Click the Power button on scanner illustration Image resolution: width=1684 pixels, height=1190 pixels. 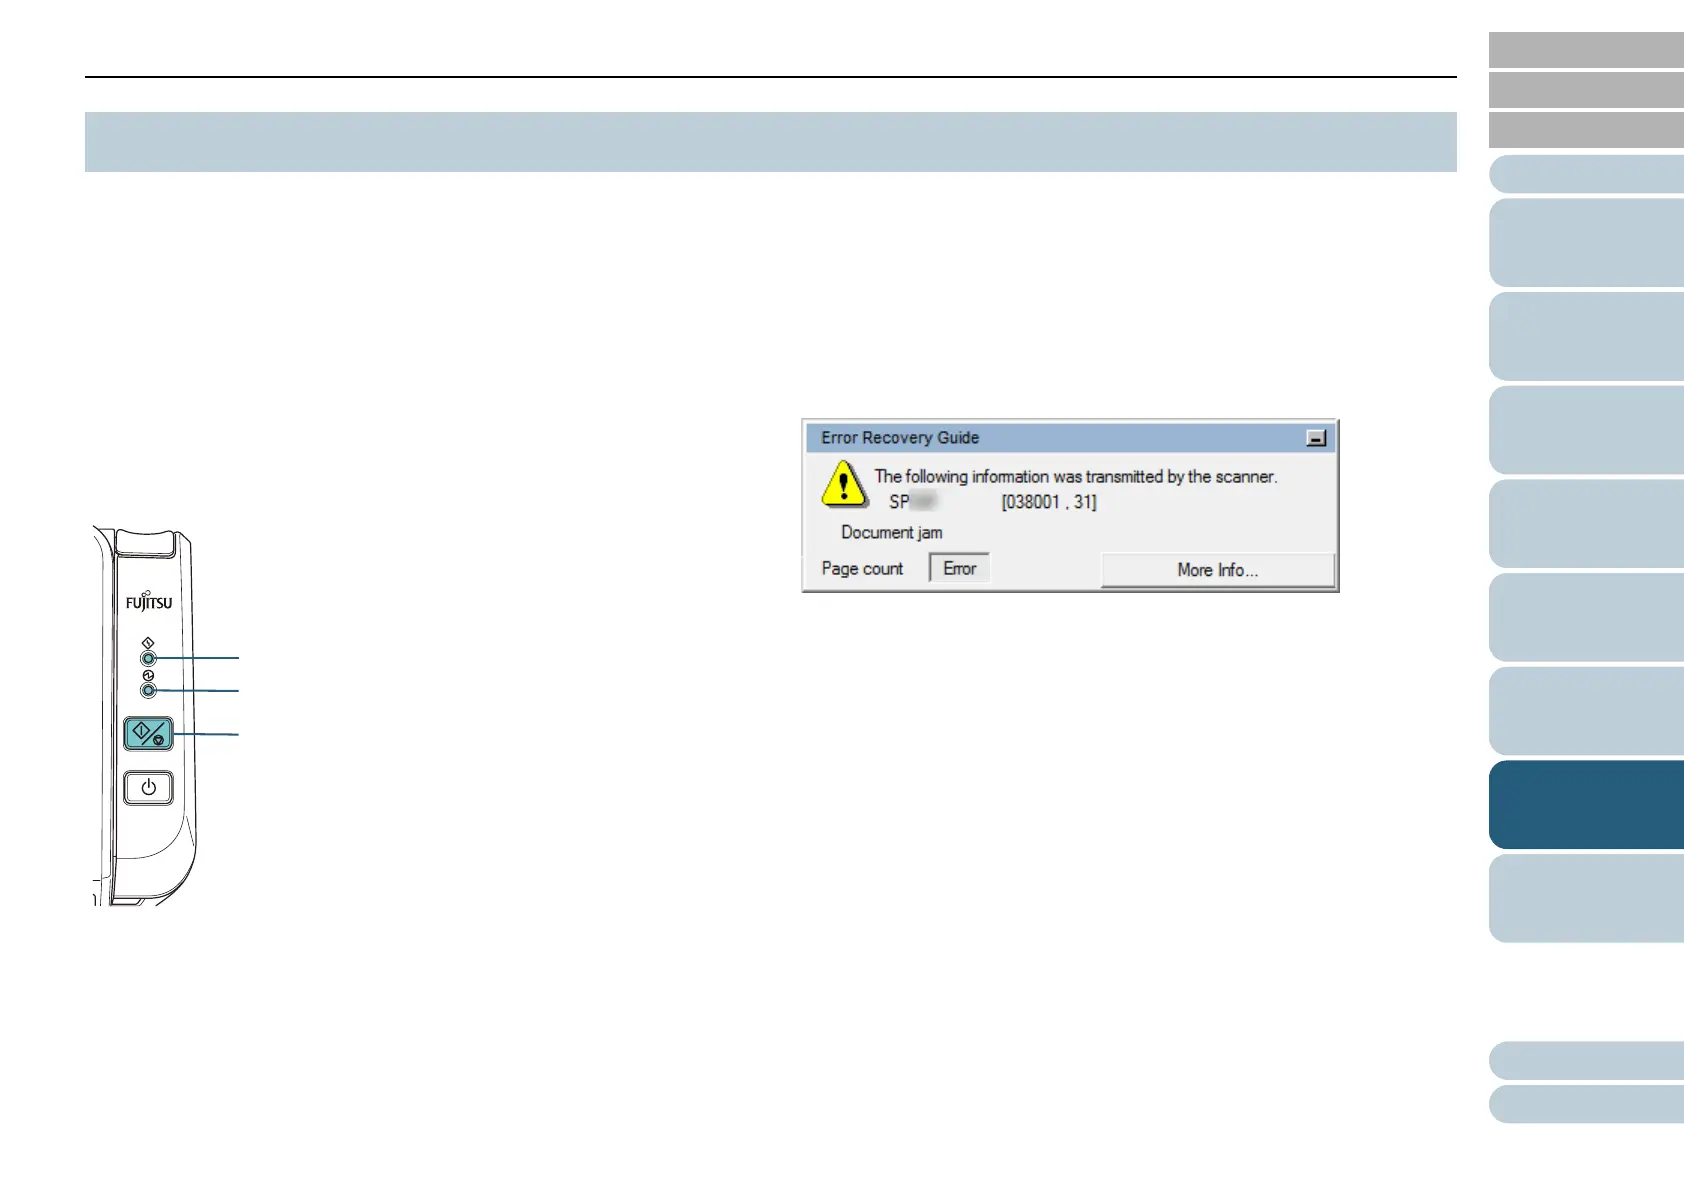[x=148, y=788]
